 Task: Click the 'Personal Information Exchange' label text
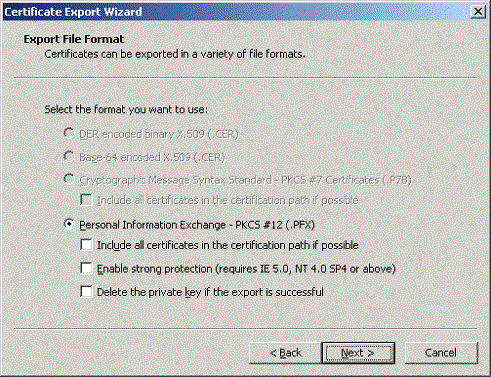(x=197, y=225)
